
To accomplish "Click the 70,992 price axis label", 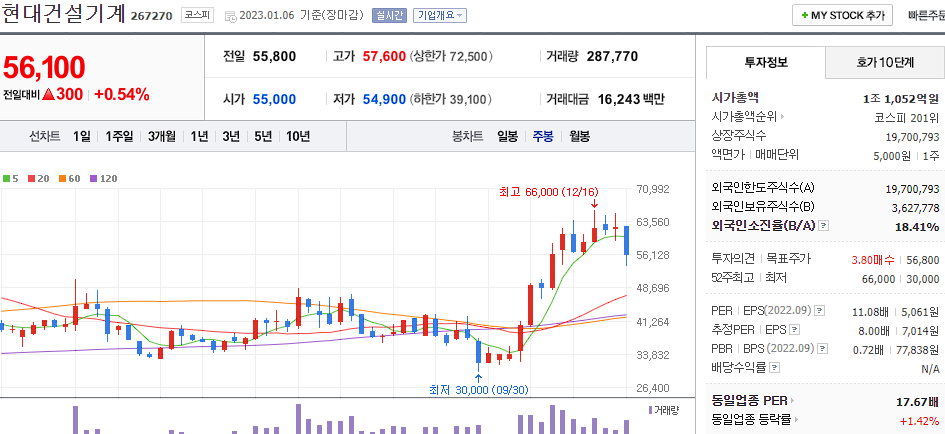I will (653, 189).
